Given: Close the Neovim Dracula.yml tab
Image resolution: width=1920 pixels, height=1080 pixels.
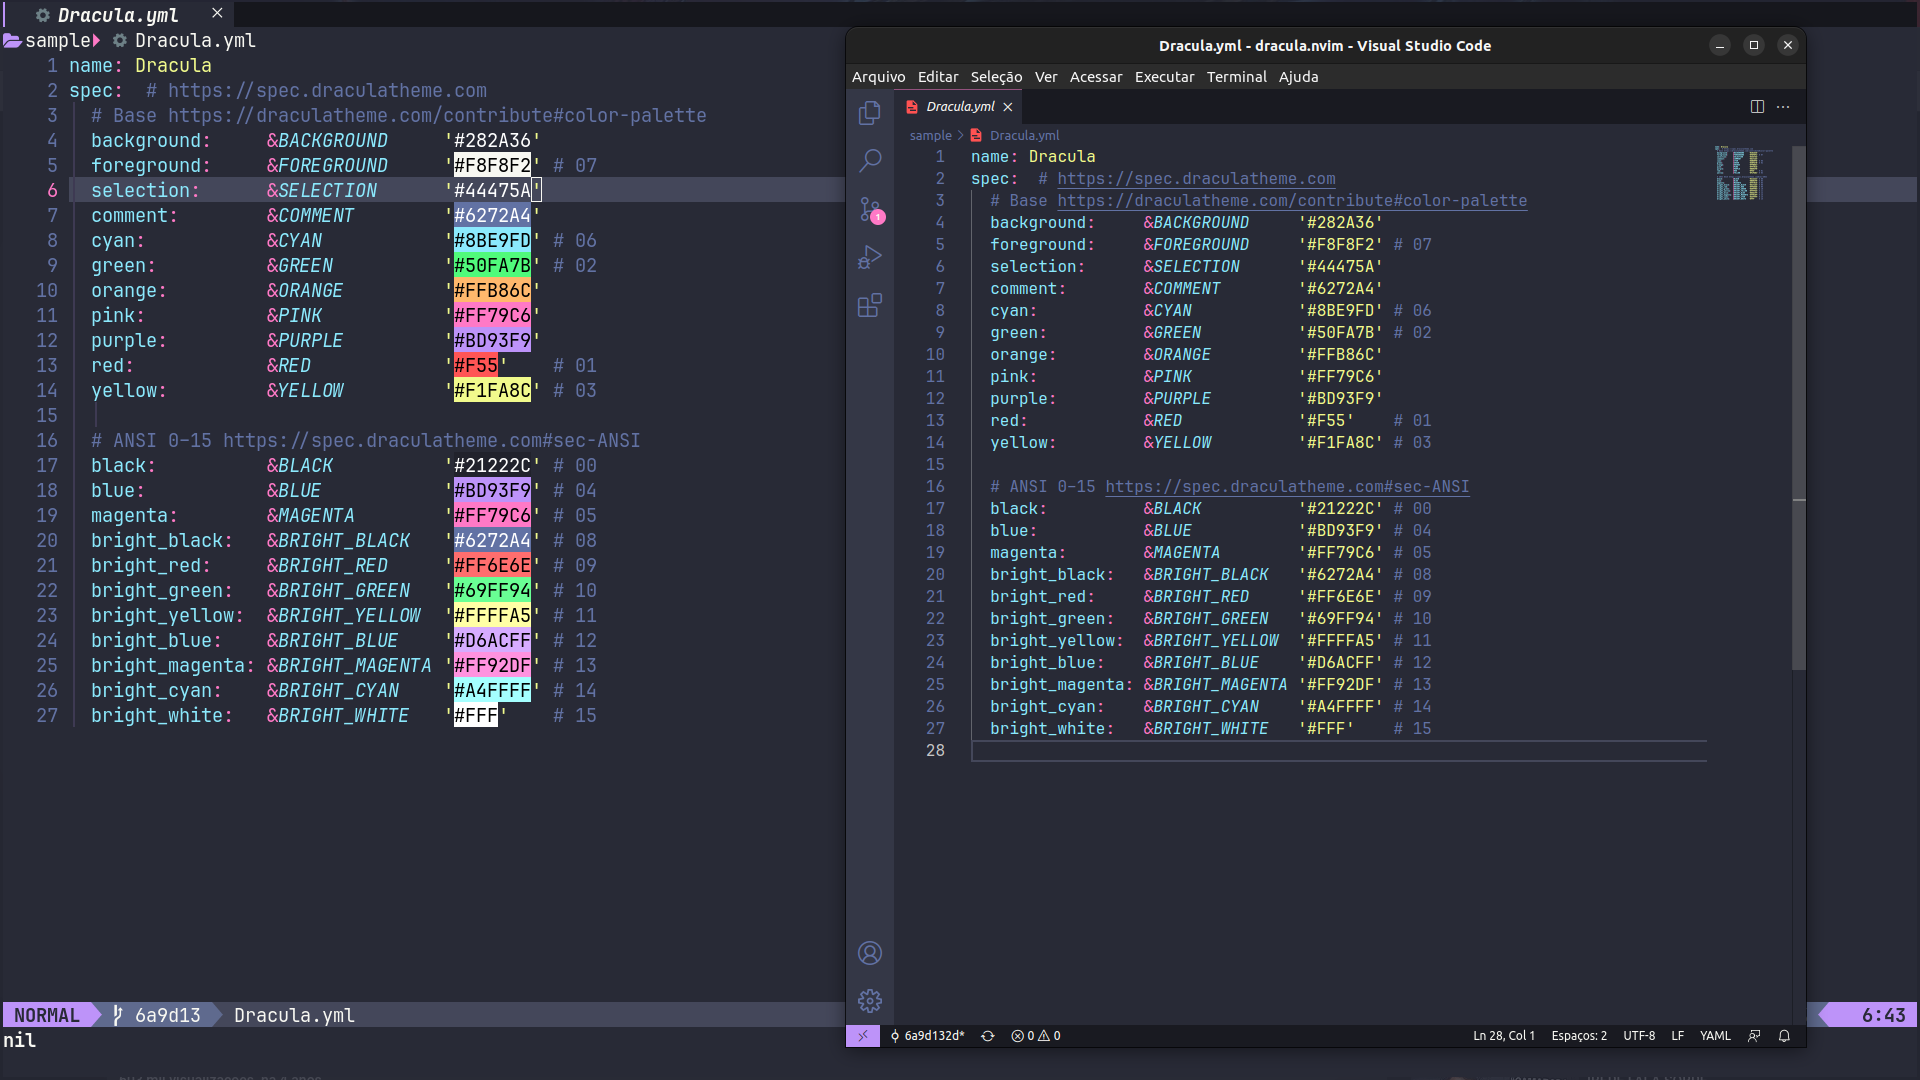Looking at the screenshot, I should point(217,14).
